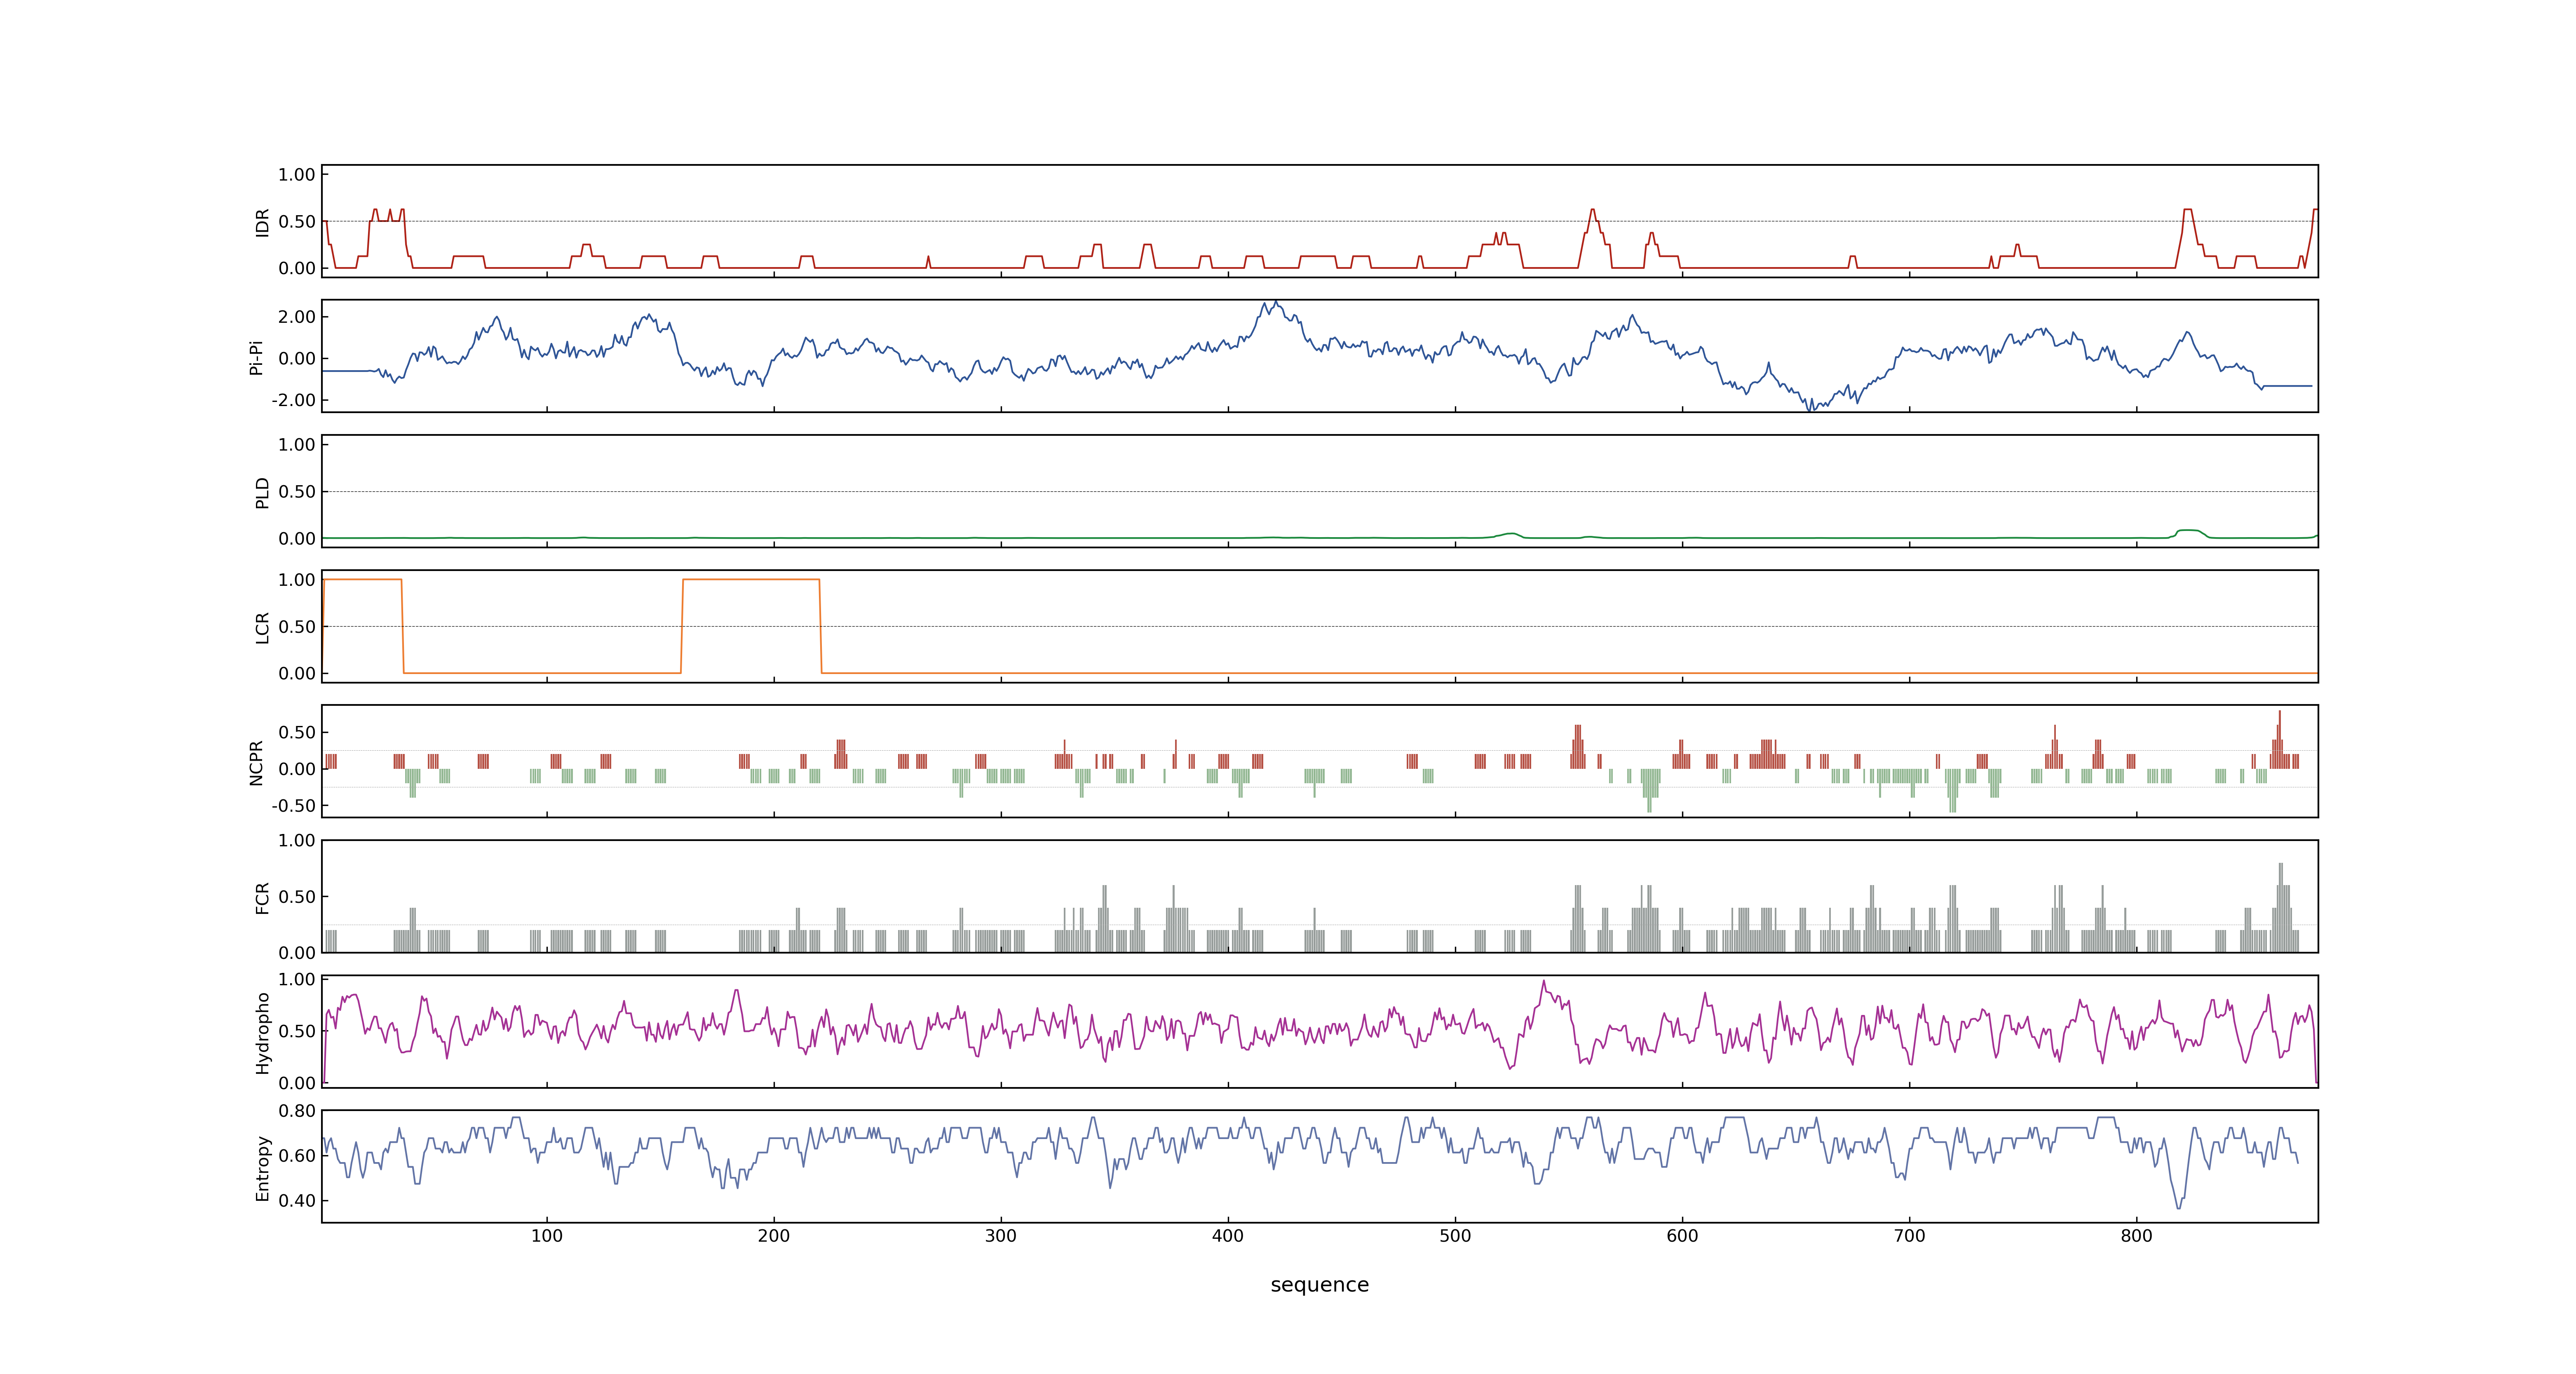Click x-axis tick label 300
The height and width of the screenshot is (1374, 2576).
click(x=1001, y=1236)
